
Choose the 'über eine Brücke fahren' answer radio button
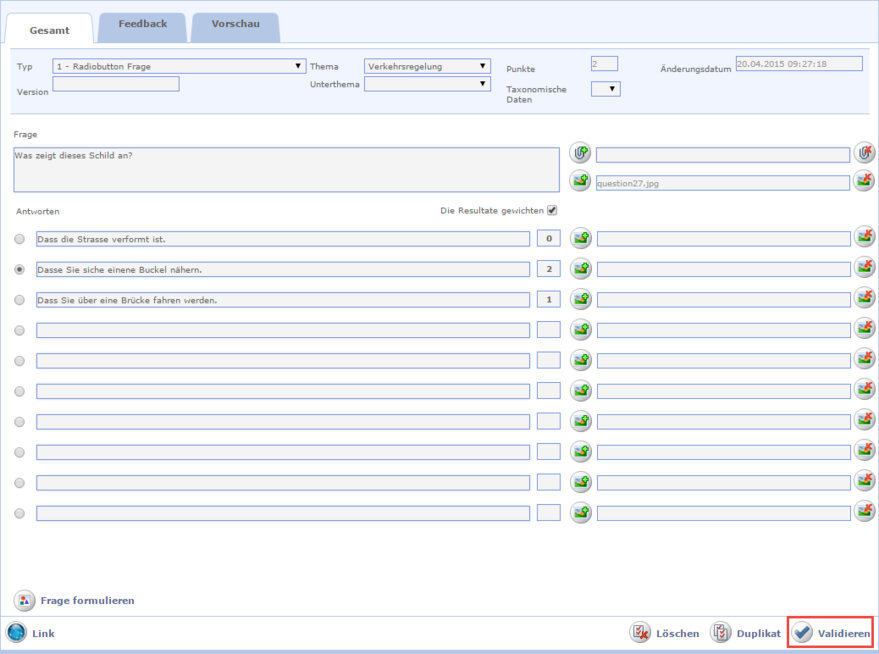pyautogui.click(x=20, y=300)
